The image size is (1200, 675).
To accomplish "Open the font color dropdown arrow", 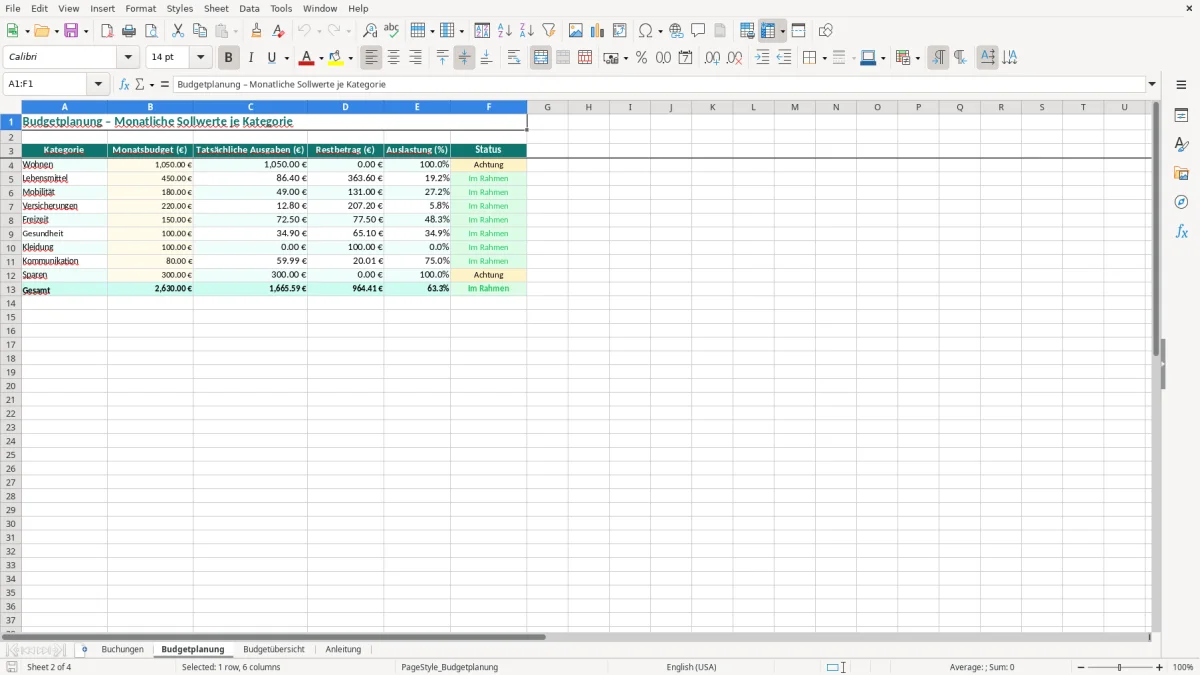I will click(320, 58).
